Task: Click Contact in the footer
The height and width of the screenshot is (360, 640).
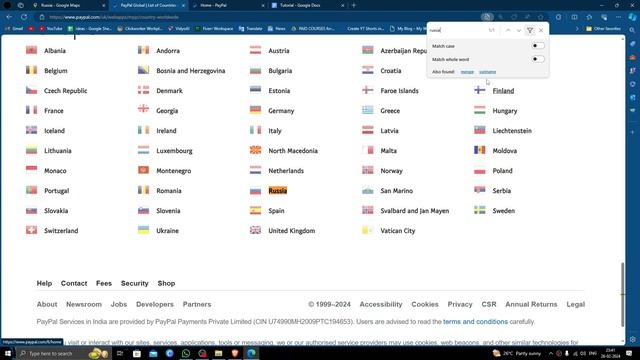Action: pyautogui.click(x=74, y=283)
